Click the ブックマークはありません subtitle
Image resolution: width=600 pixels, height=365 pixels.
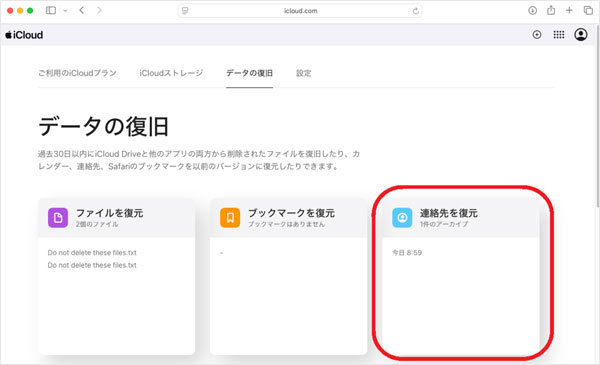point(286,224)
